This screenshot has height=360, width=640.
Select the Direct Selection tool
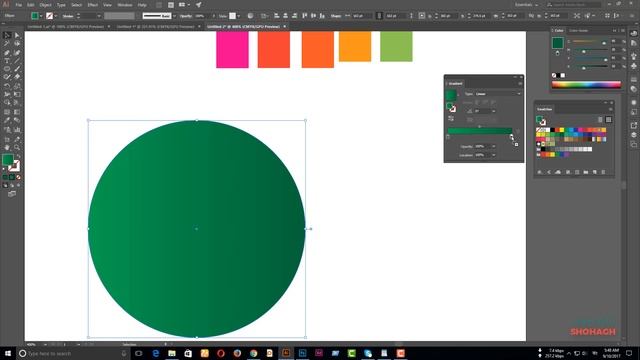click(x=17, y=35)
